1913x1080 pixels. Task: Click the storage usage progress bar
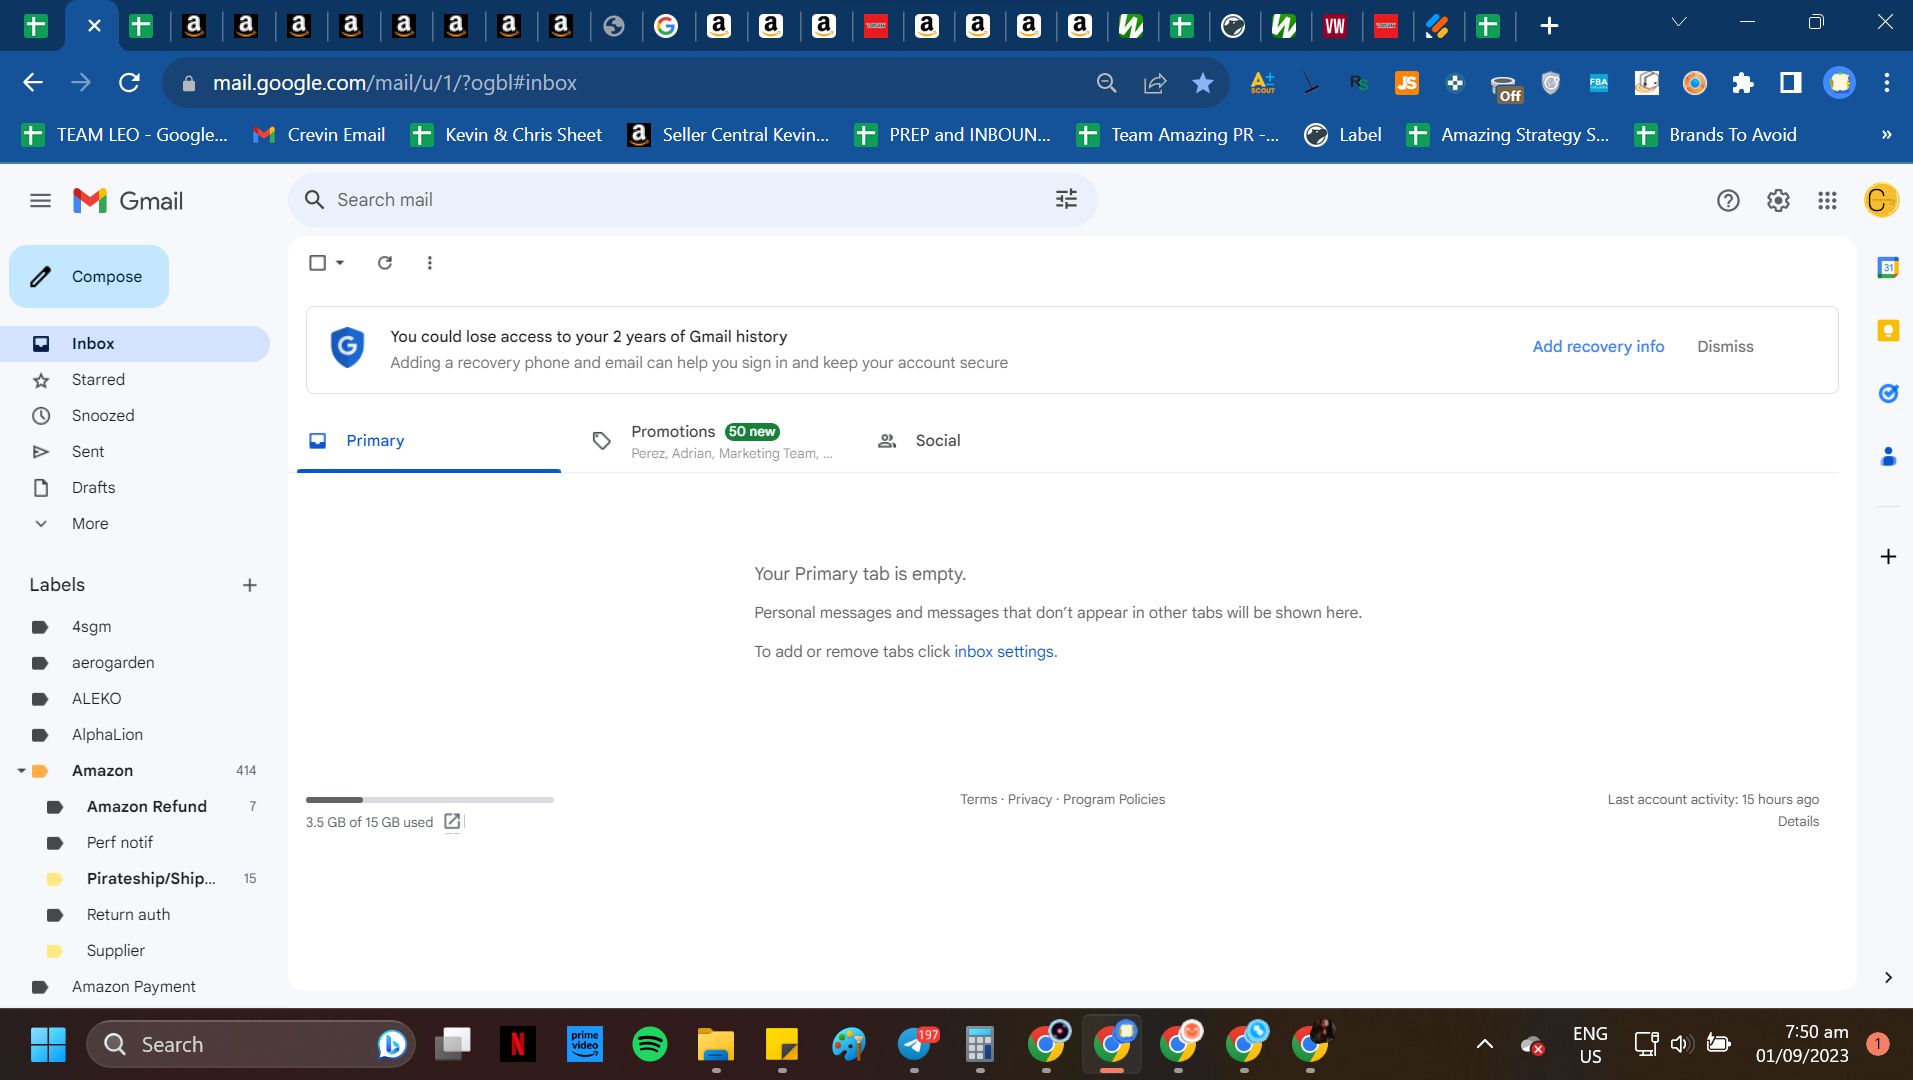click(x=429, y=800)
